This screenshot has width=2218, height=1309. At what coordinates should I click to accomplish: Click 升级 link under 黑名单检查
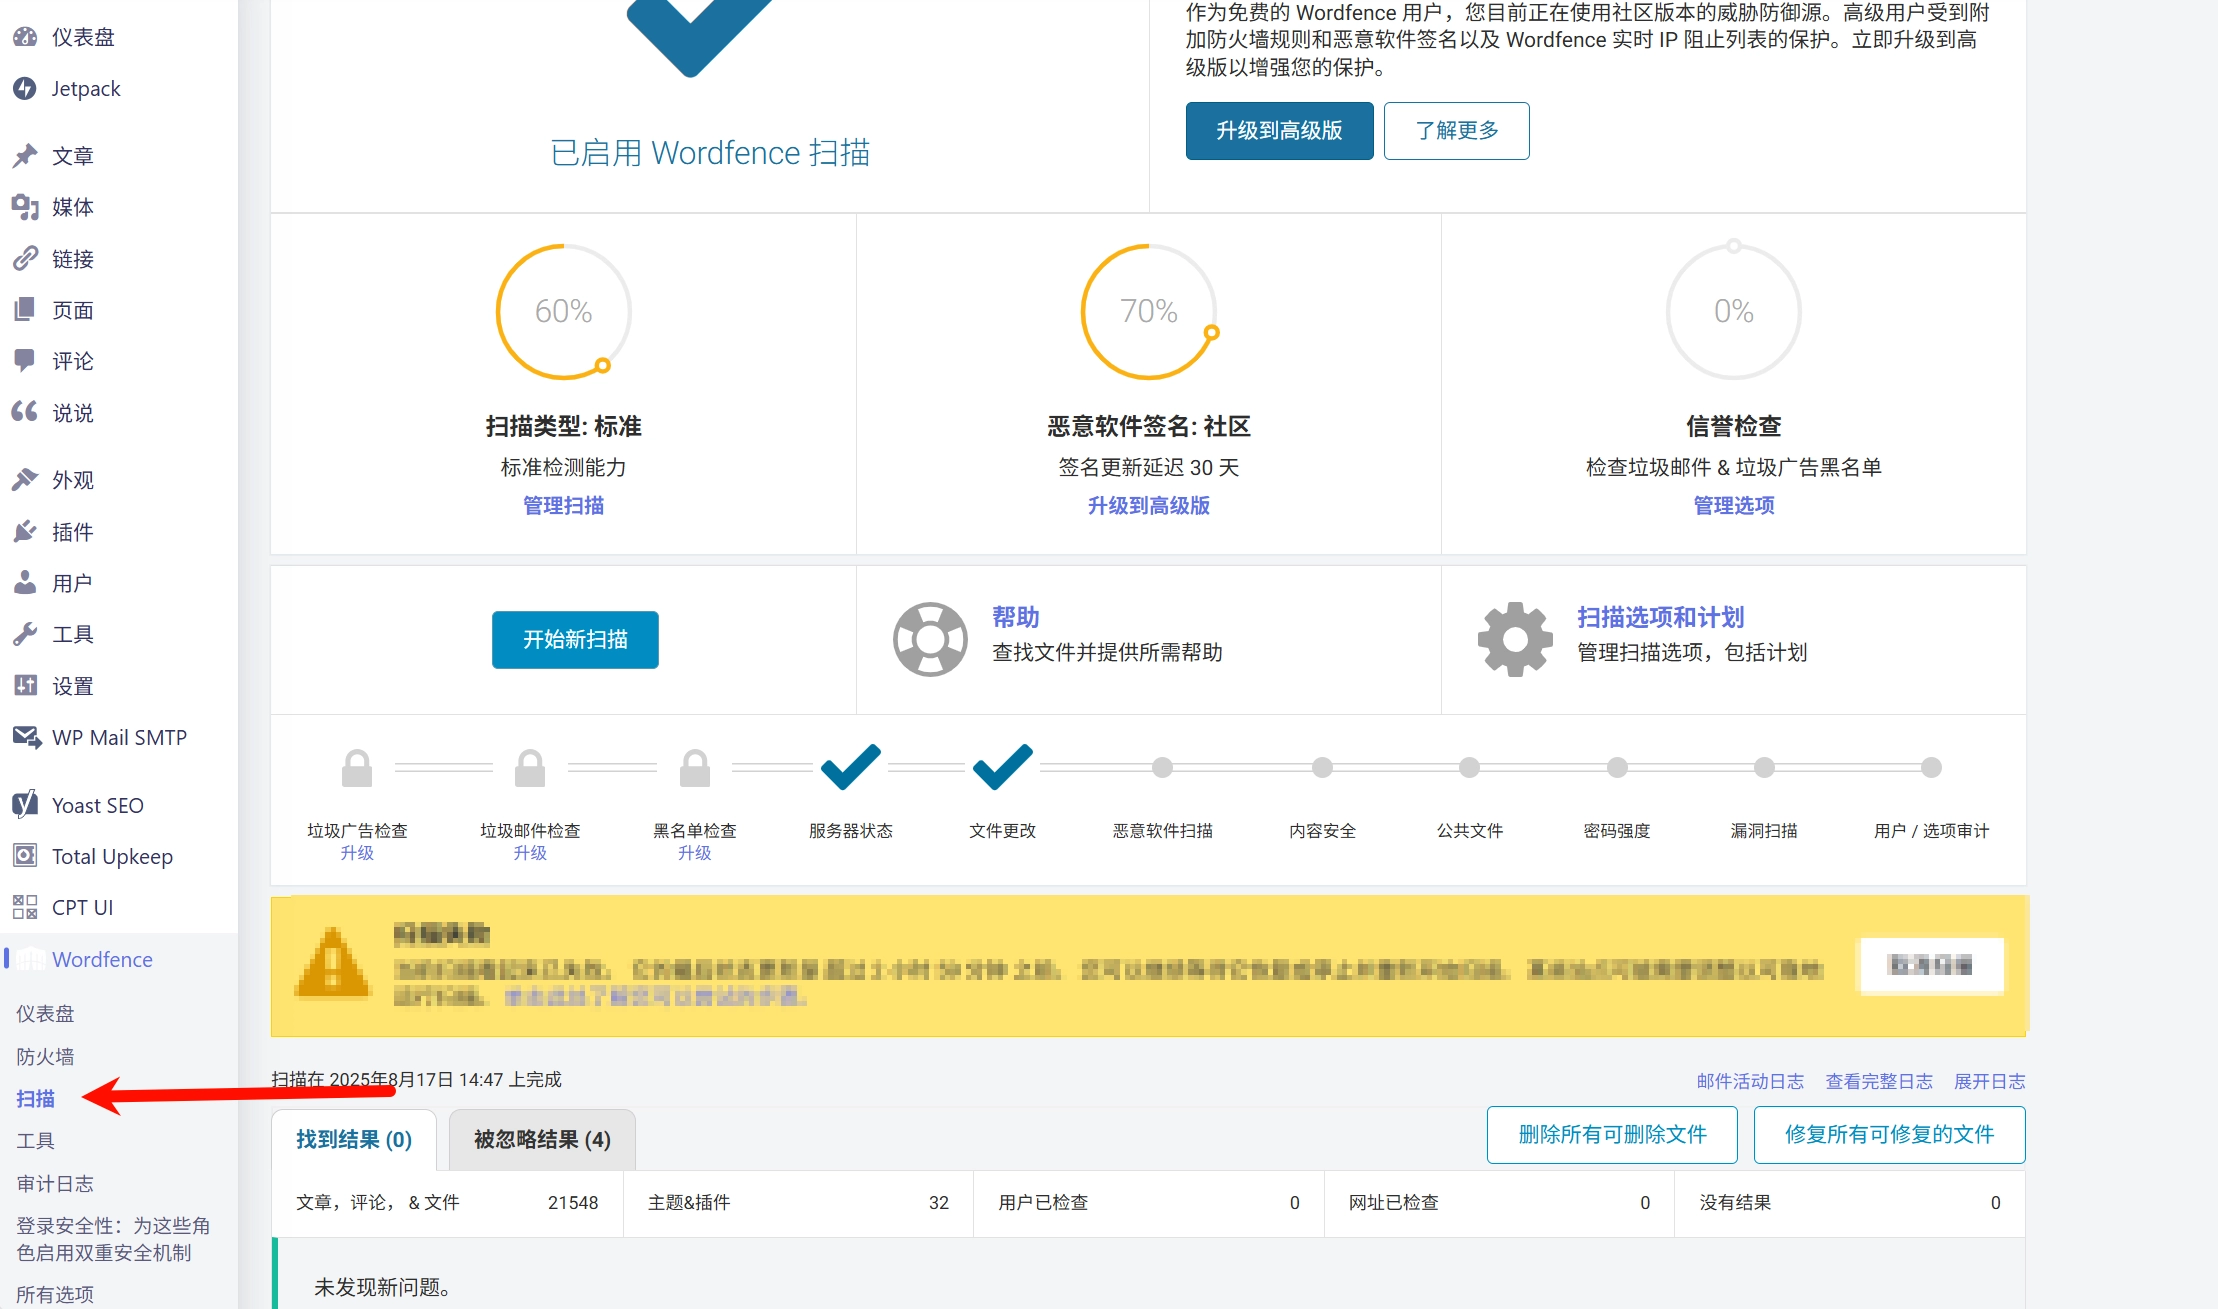(695, 853)
